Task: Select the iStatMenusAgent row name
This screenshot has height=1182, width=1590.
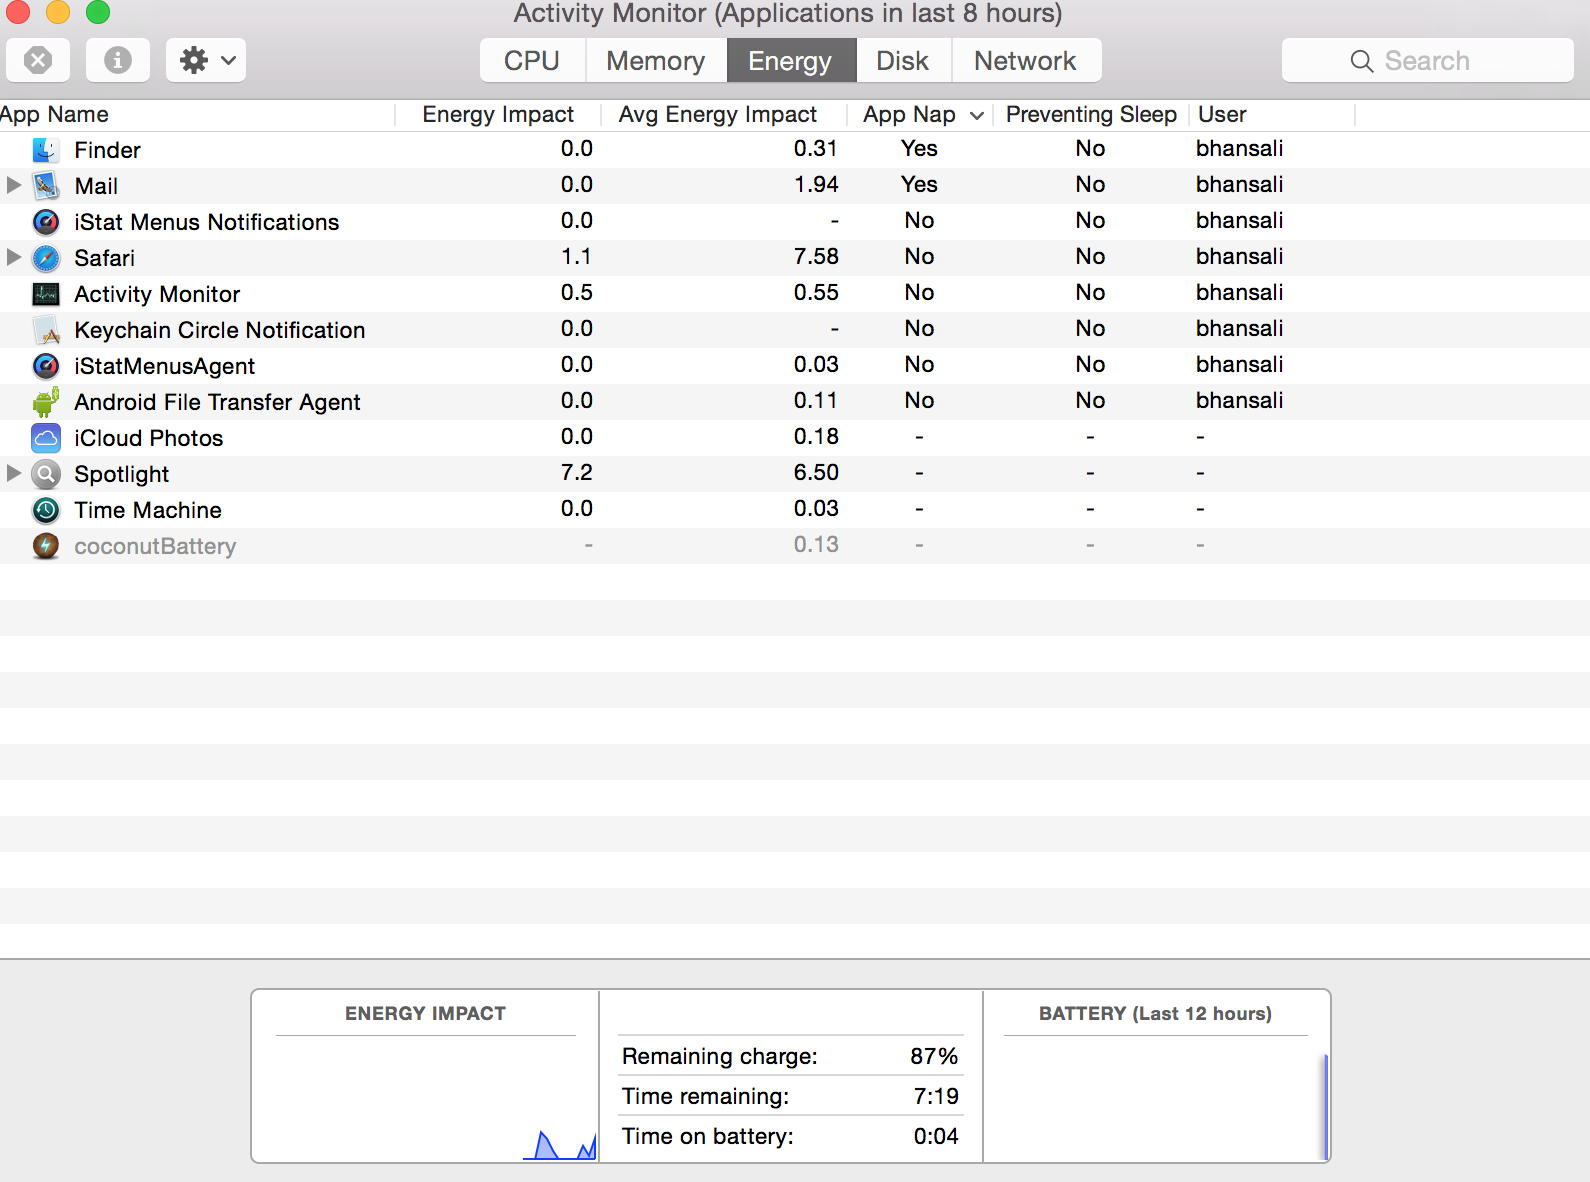Action: pyautogui.click(x=165, y=366)
